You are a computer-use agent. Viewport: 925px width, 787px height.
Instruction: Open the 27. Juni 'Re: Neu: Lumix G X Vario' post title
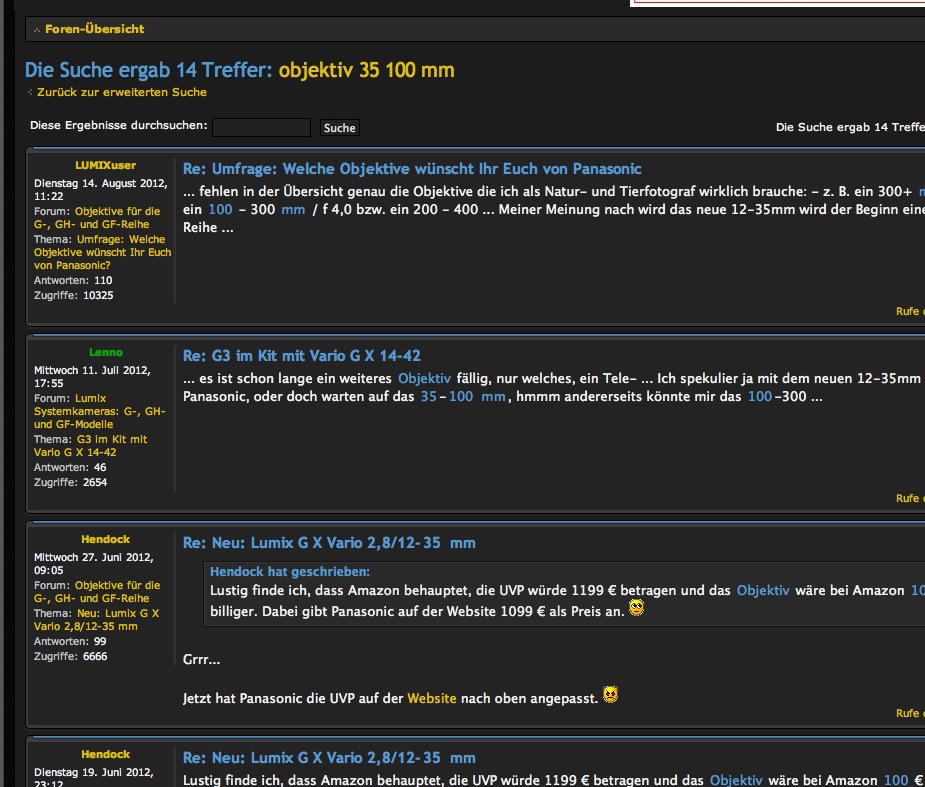tap(329, 543)
